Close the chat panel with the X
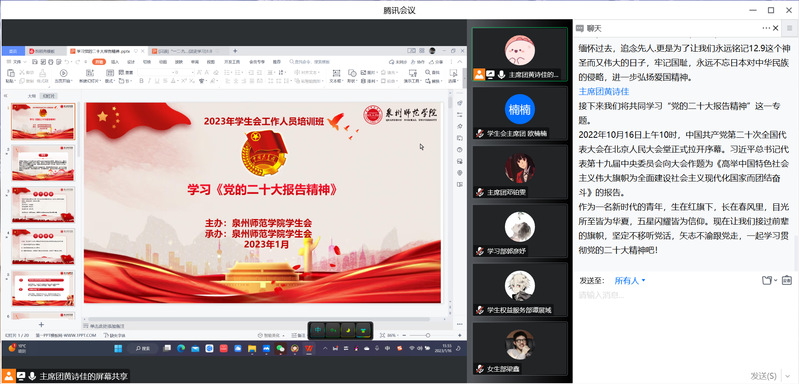799x384 pixels. [x=776, y=28]
